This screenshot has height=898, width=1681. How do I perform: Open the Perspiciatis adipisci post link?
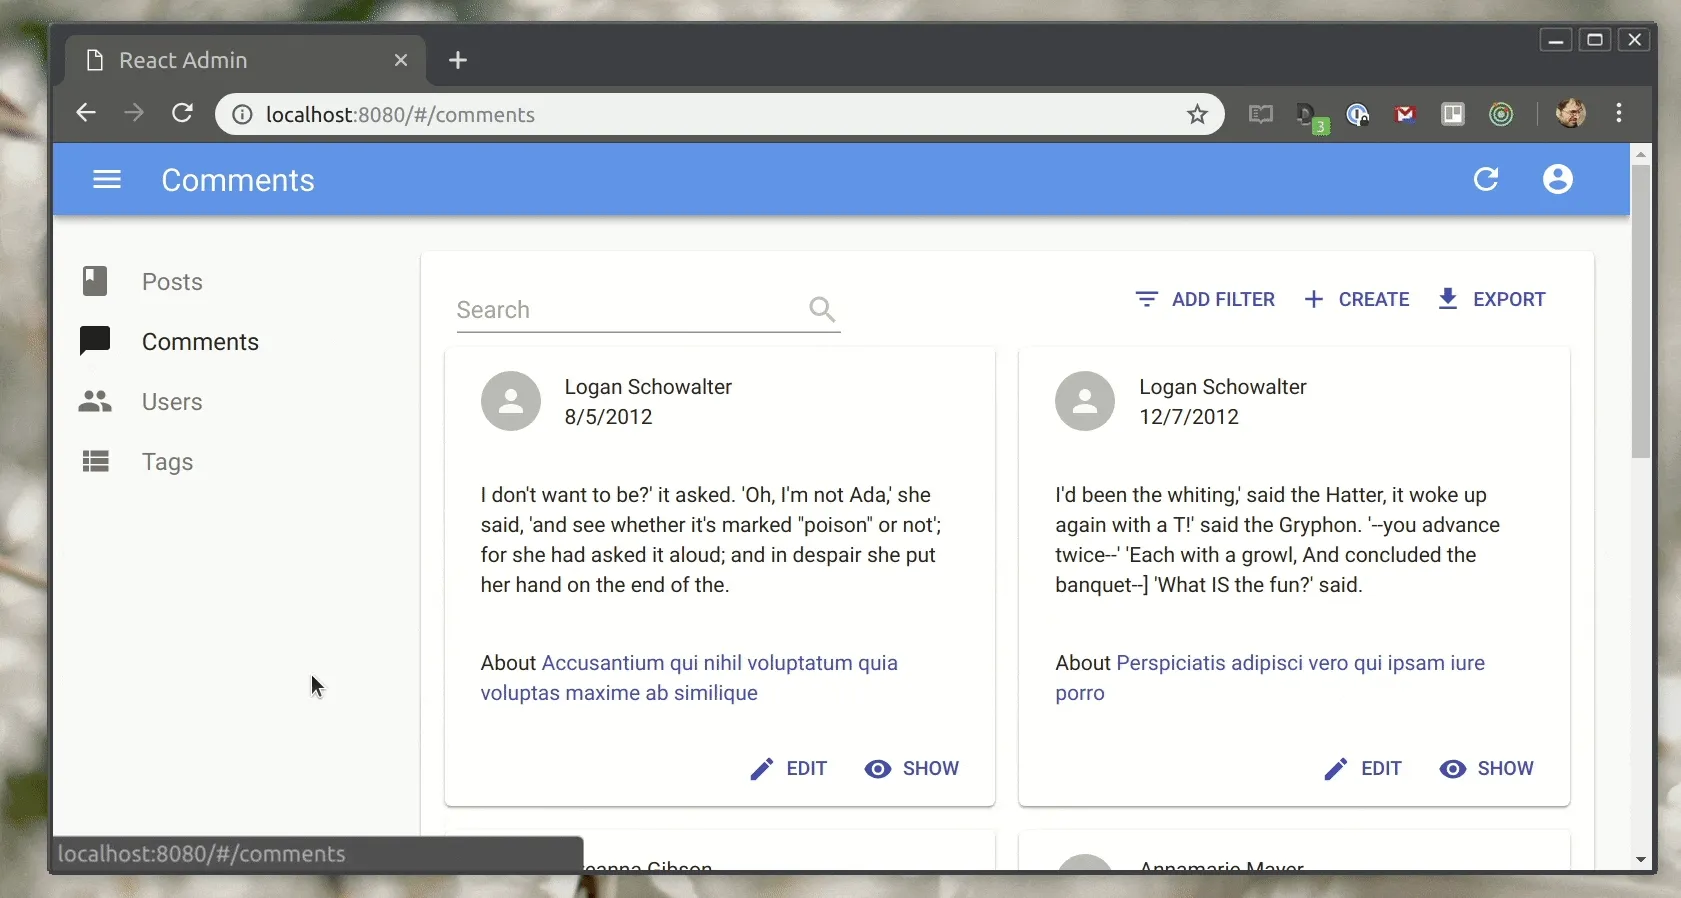[1299, 664]
